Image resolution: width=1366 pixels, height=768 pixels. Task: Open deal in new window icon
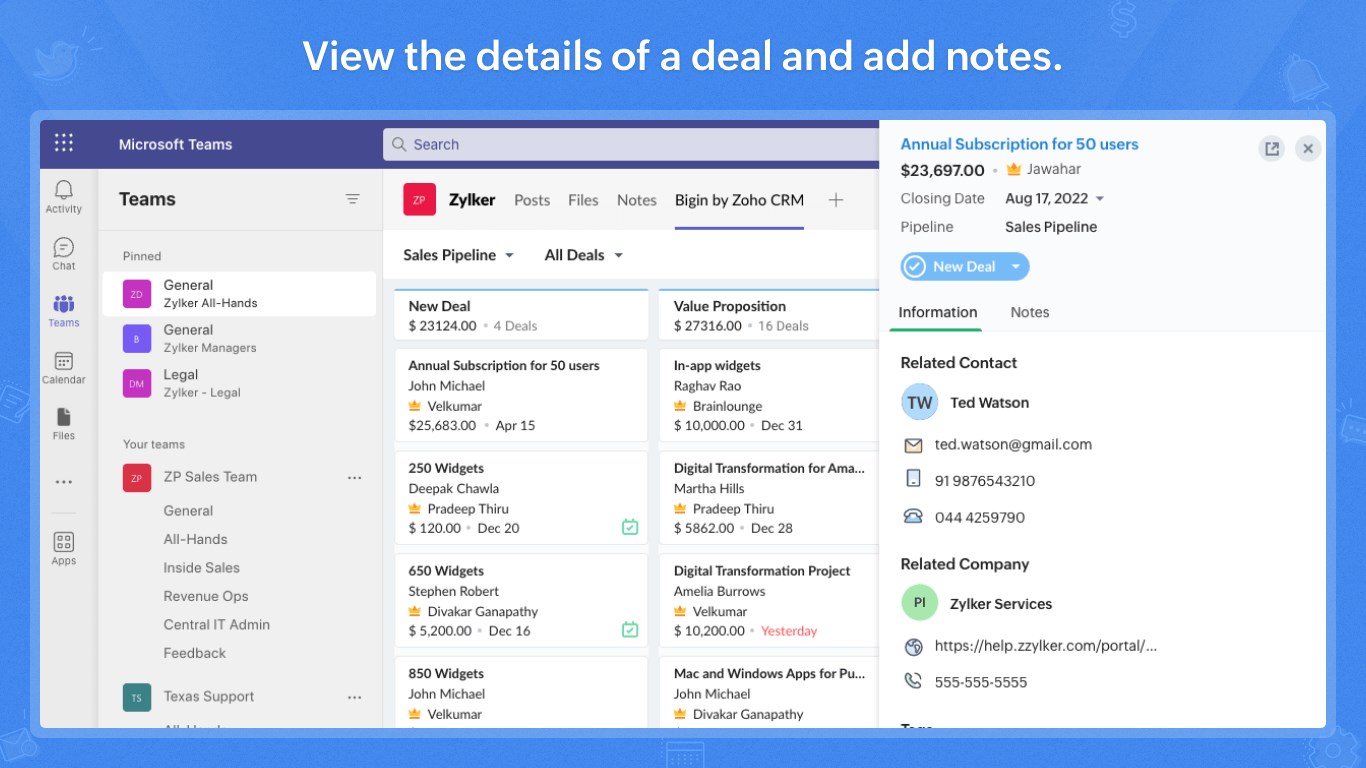(x=1272, y=149)
